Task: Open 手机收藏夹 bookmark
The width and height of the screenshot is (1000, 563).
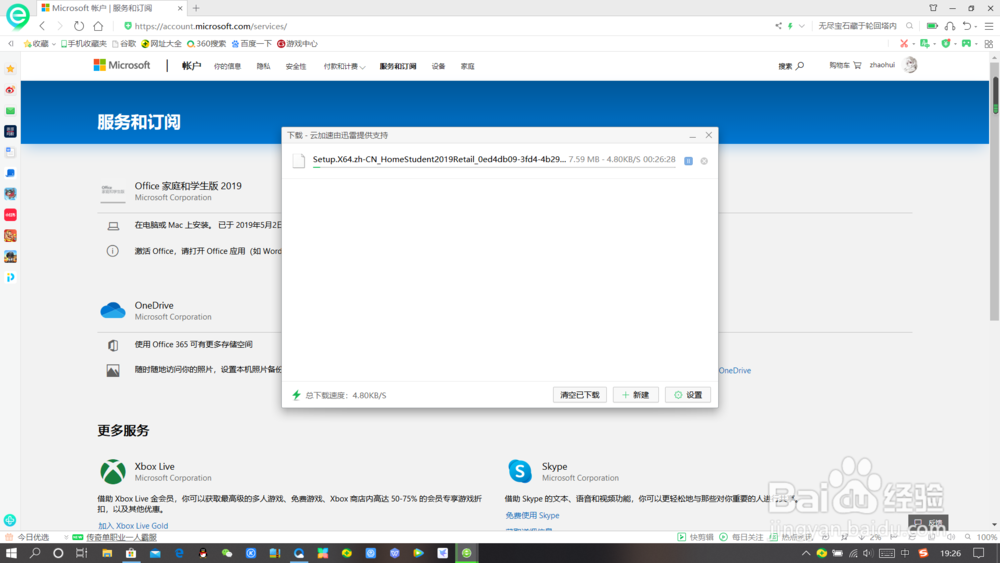Action: tap(84, 43)
